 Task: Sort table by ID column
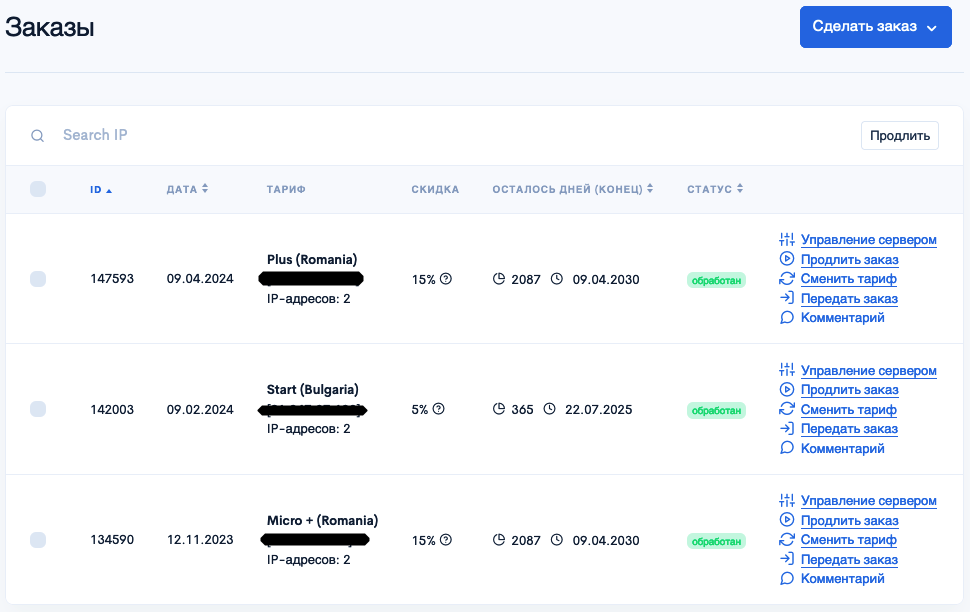[101, 189]
